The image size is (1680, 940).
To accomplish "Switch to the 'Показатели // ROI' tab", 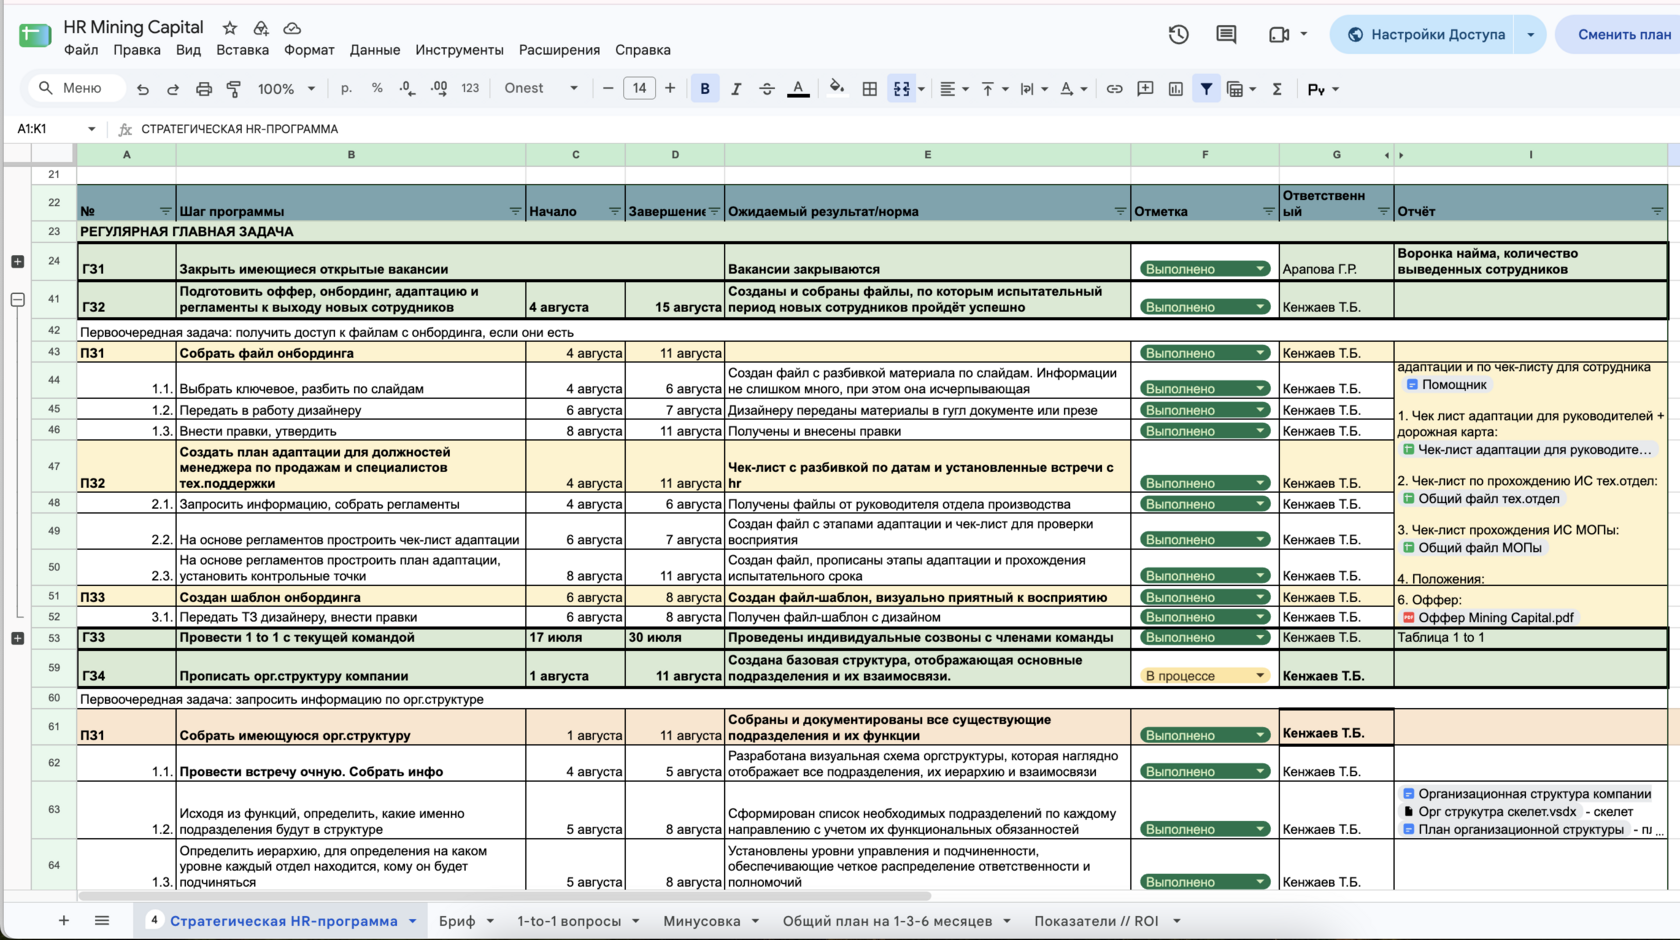I will [1096, 921].
